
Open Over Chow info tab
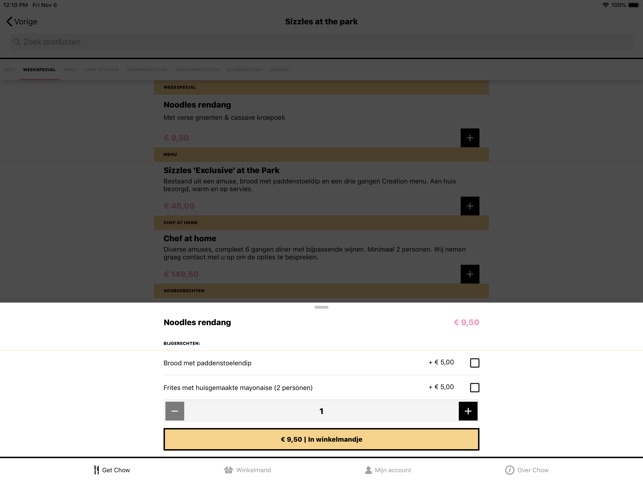[527, 470]
